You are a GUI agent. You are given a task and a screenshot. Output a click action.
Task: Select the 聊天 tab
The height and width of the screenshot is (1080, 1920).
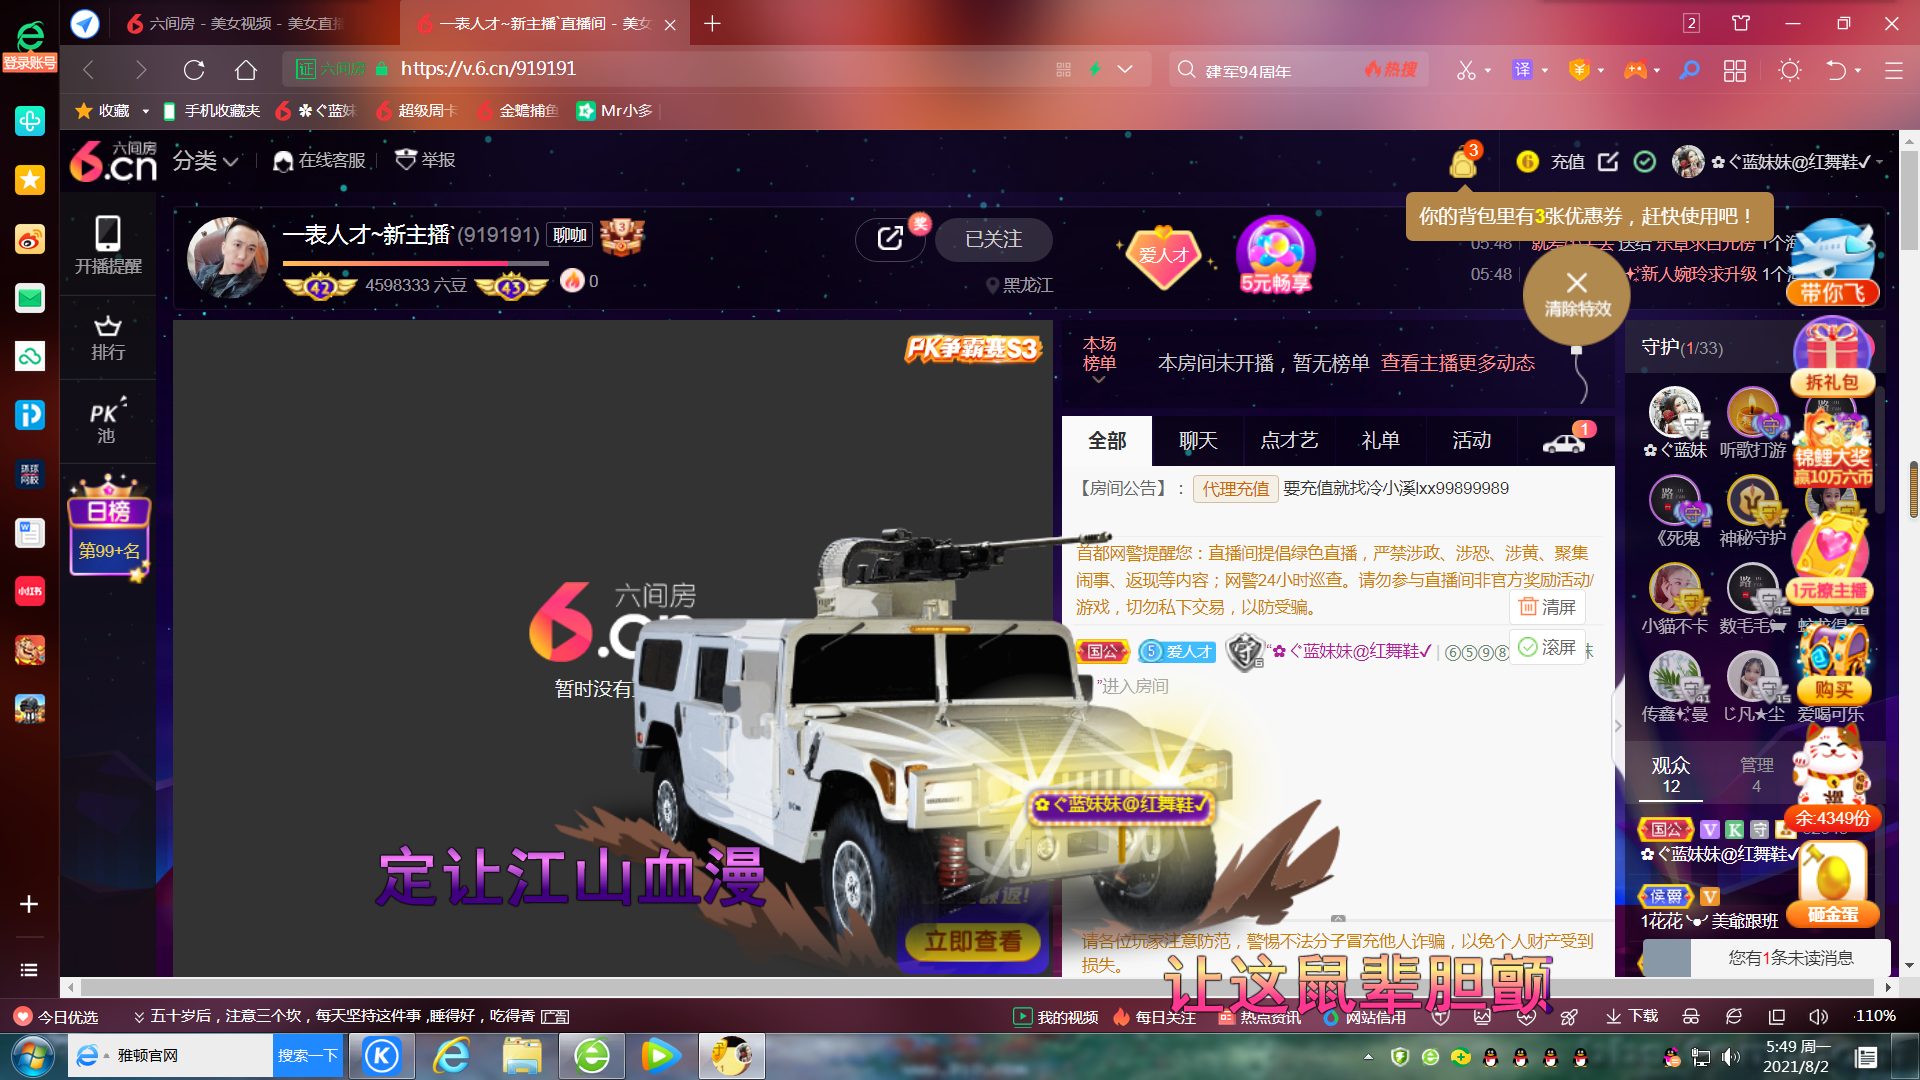click(x=1198, y=441)
